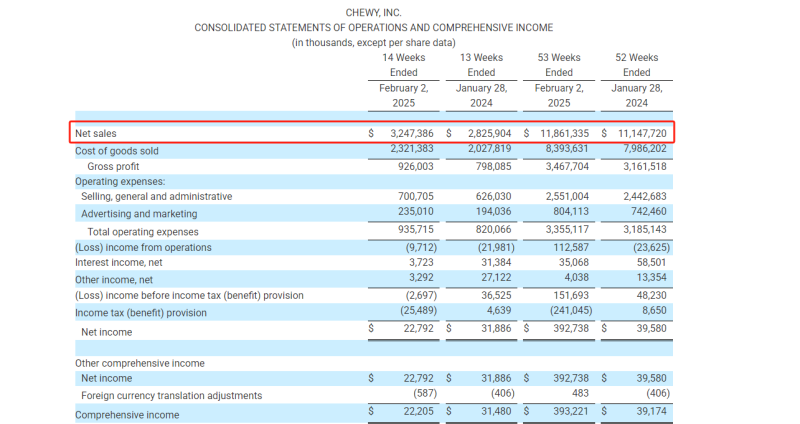Click the Foreign currency translation adjustments label
The height and width of the screenshot is (424, 800).
pos(171,395)
